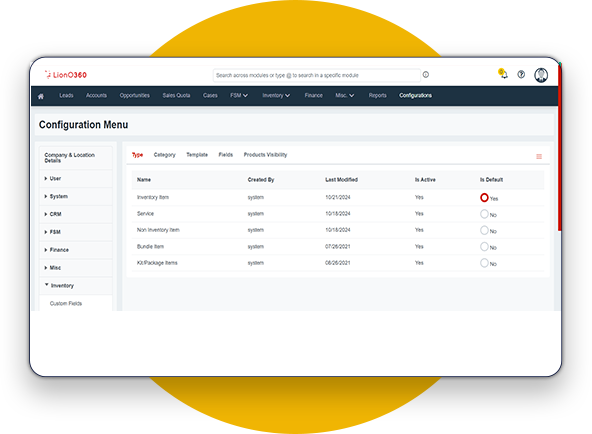This screenshot has width=592, height=434.
Task: Select the Bundle Item row name
Action: pyautogui.click(x=150, y=246)
